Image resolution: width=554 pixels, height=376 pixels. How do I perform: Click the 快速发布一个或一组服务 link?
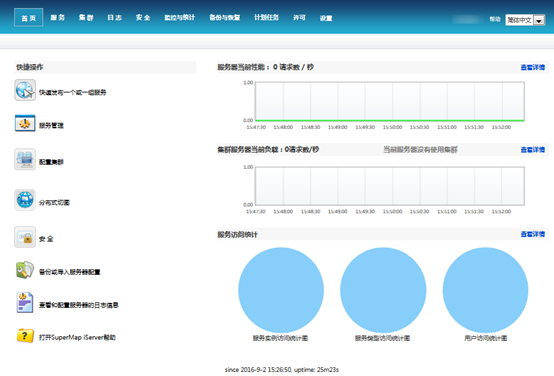click(72, 92)
